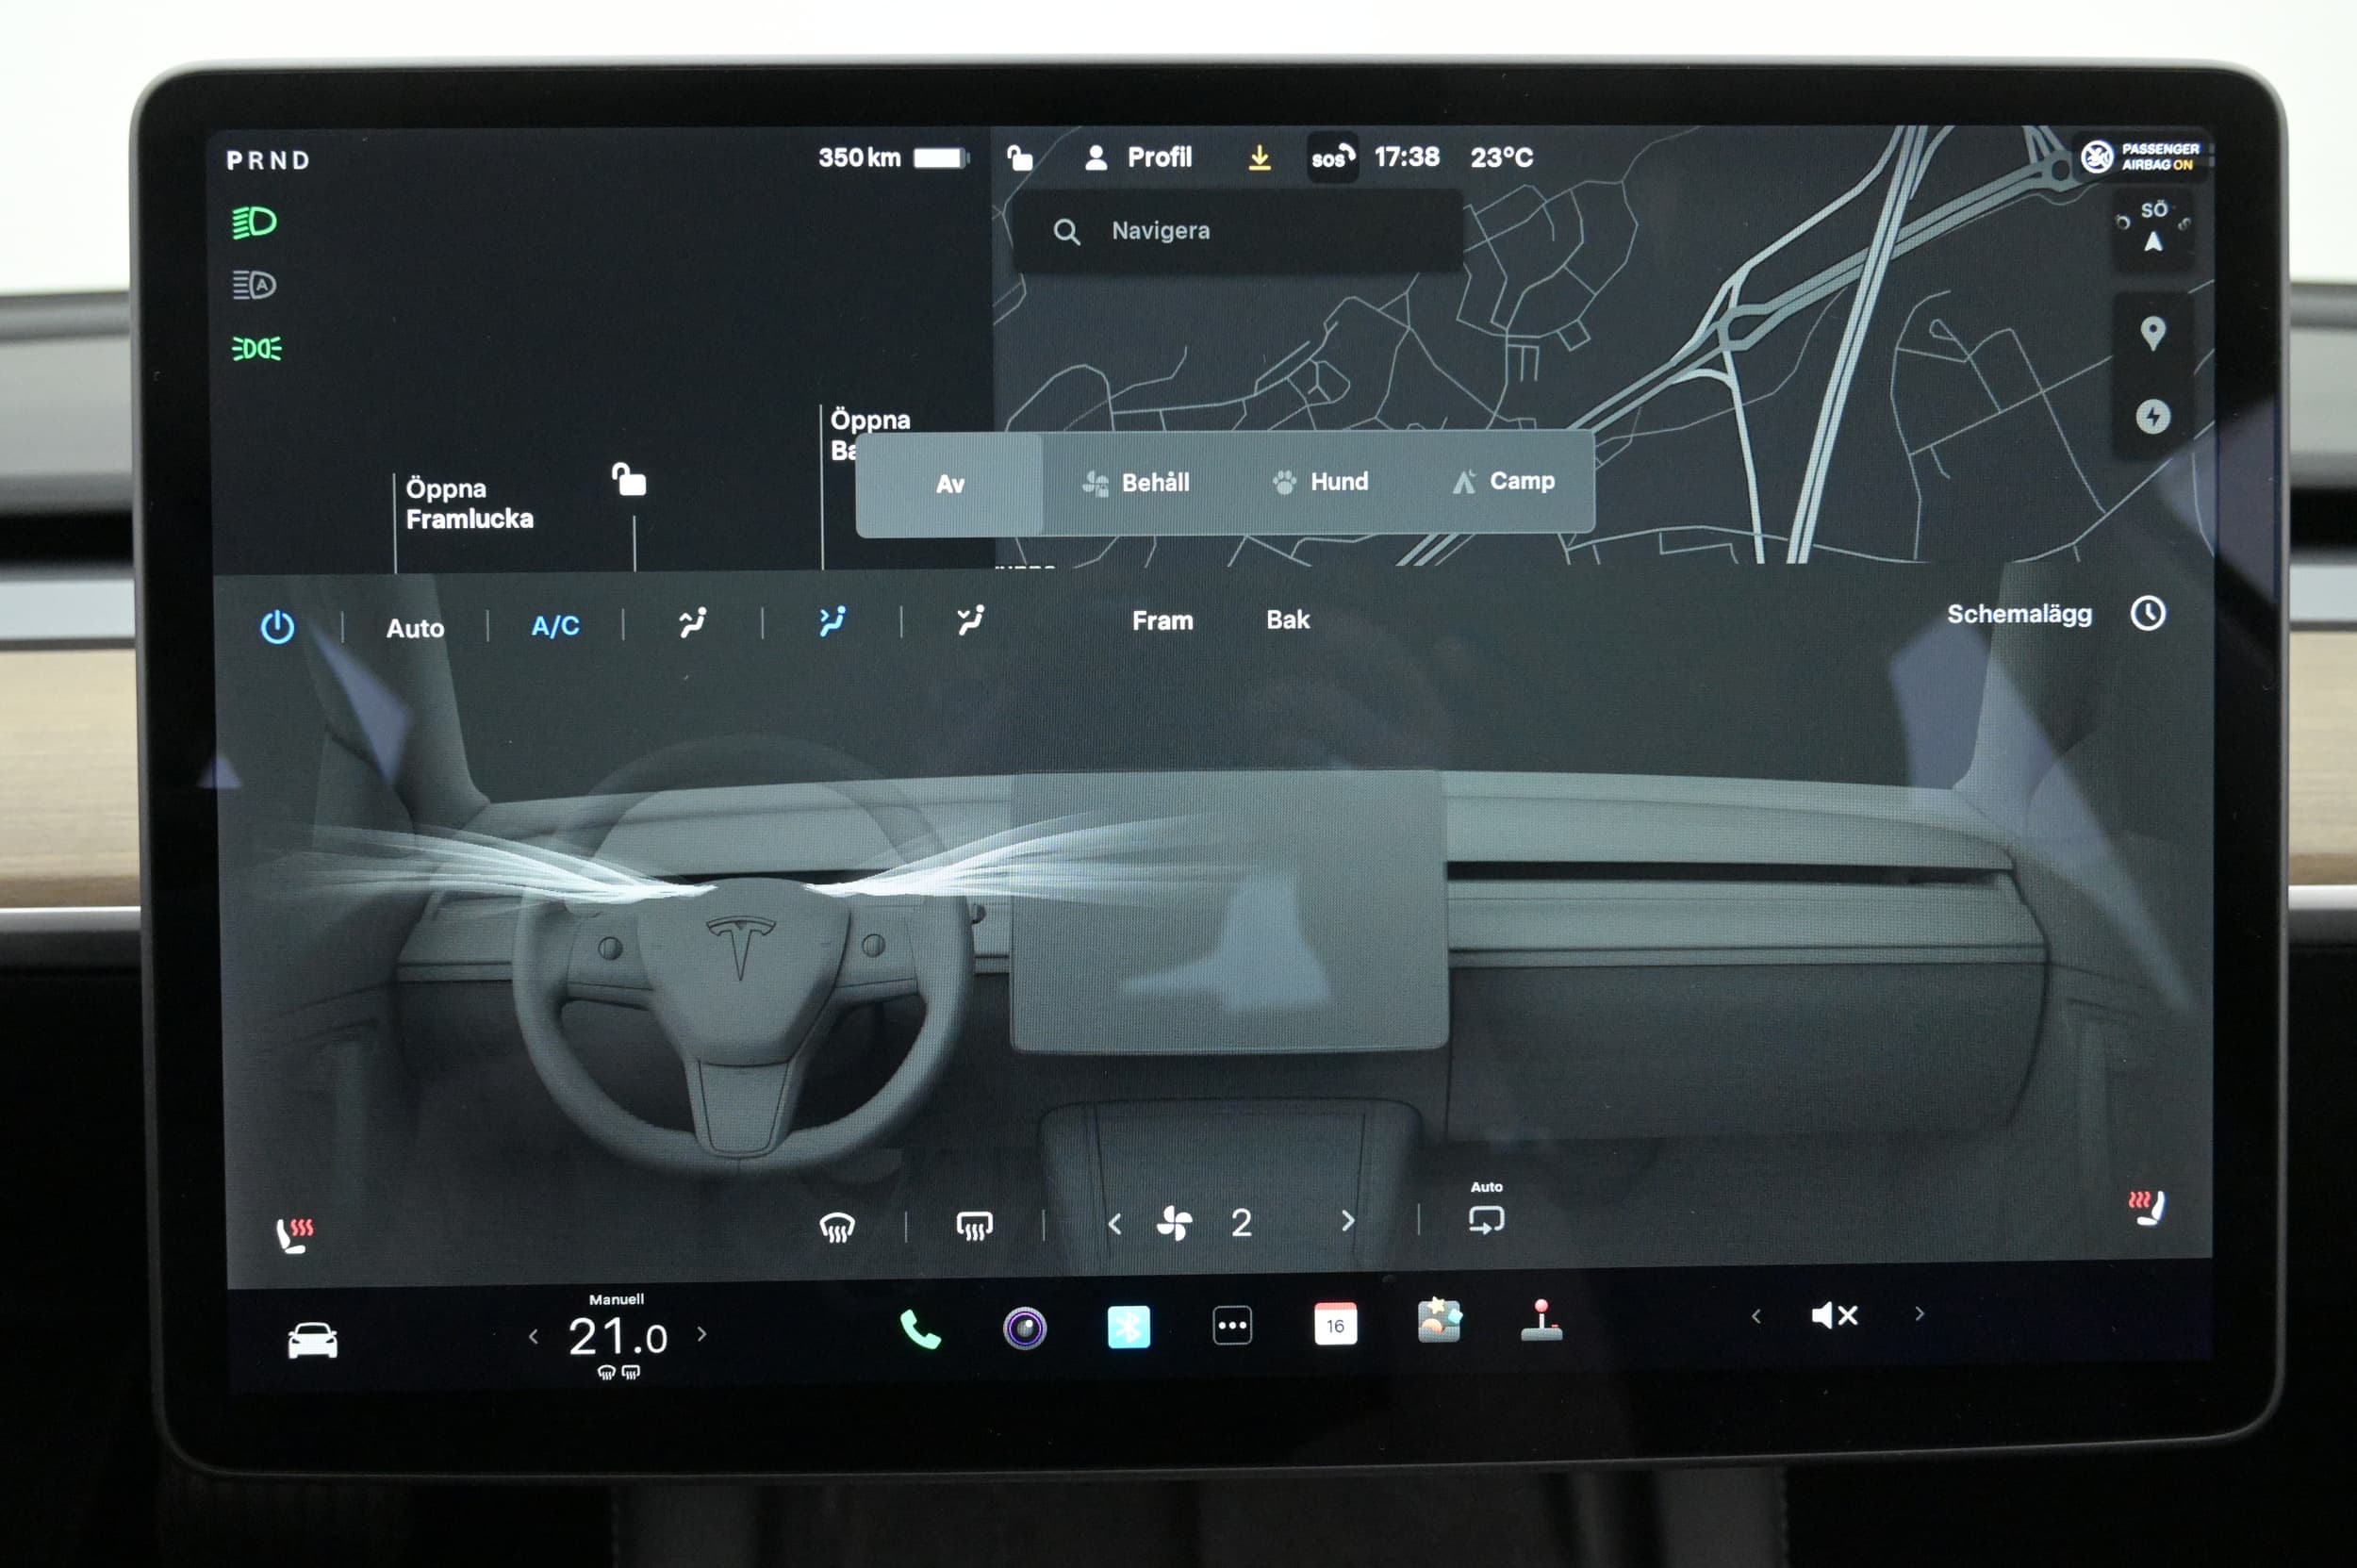Tap the map pin destination icon

2152,333
